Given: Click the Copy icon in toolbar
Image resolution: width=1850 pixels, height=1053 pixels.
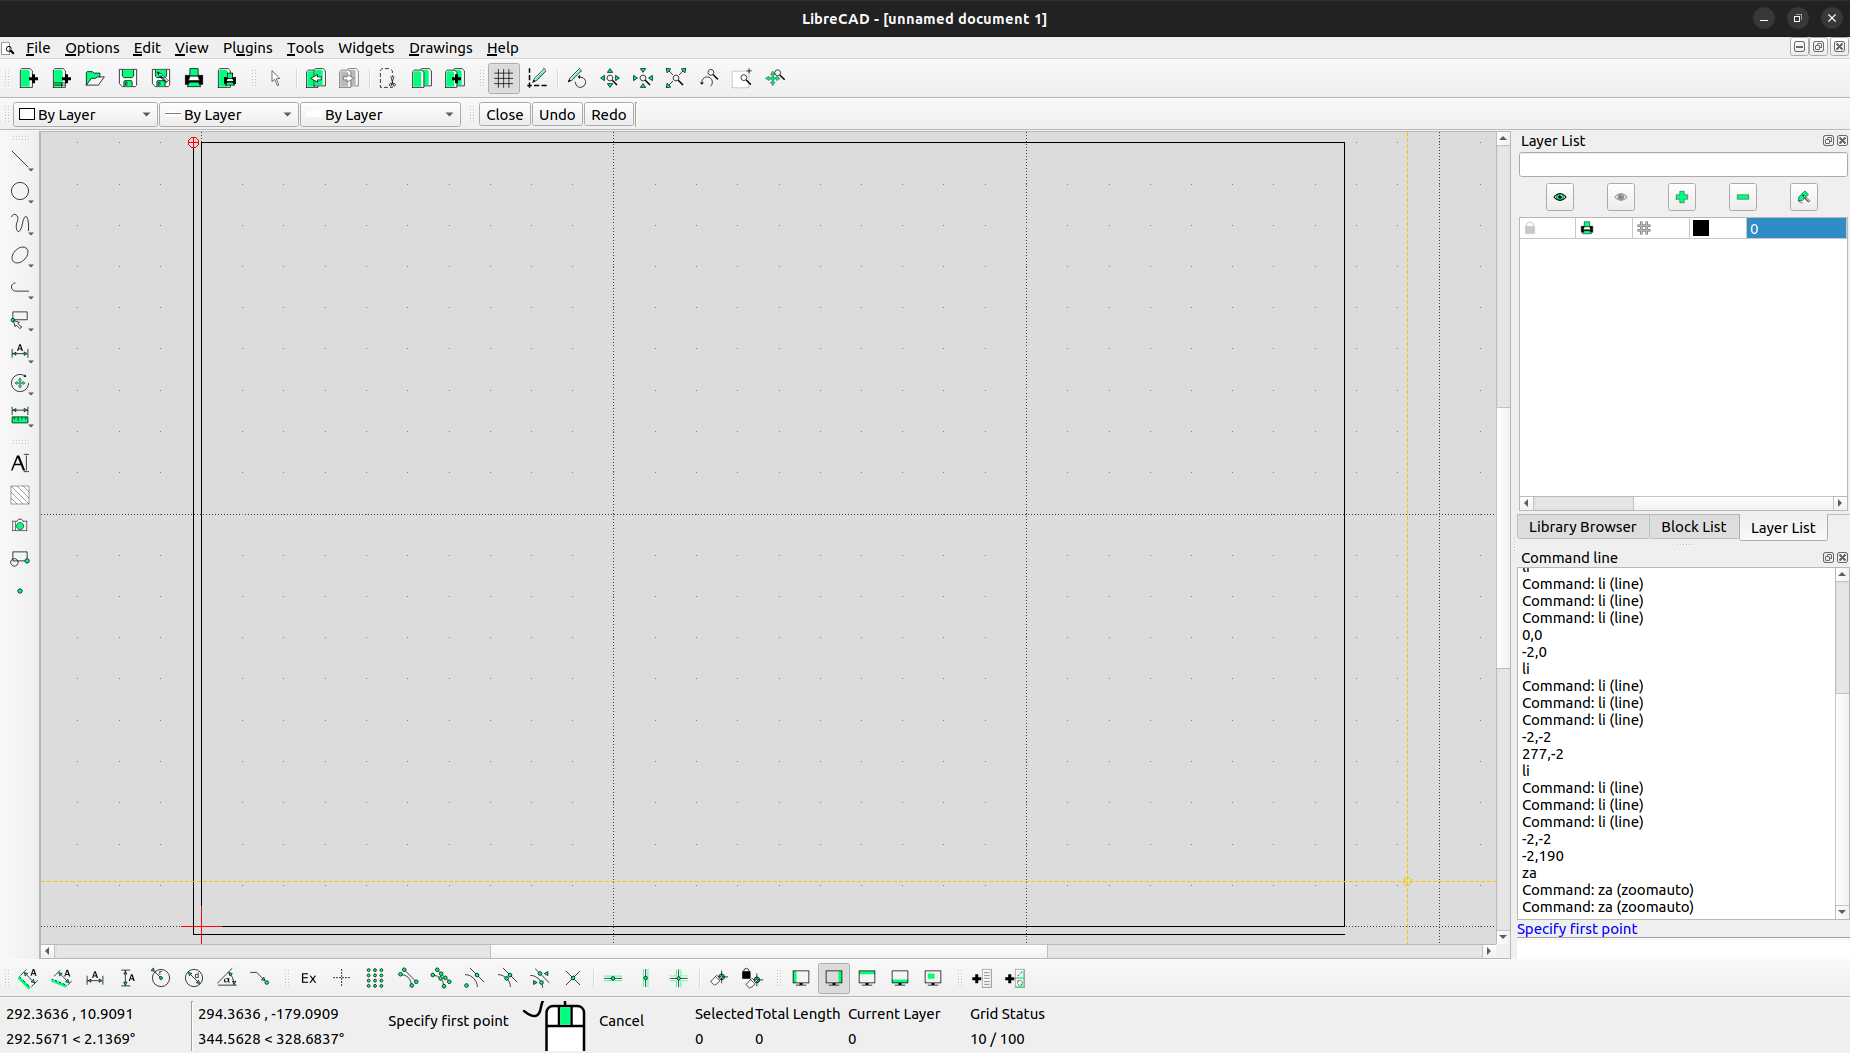Looking at the screenshot, I should 421,78.
